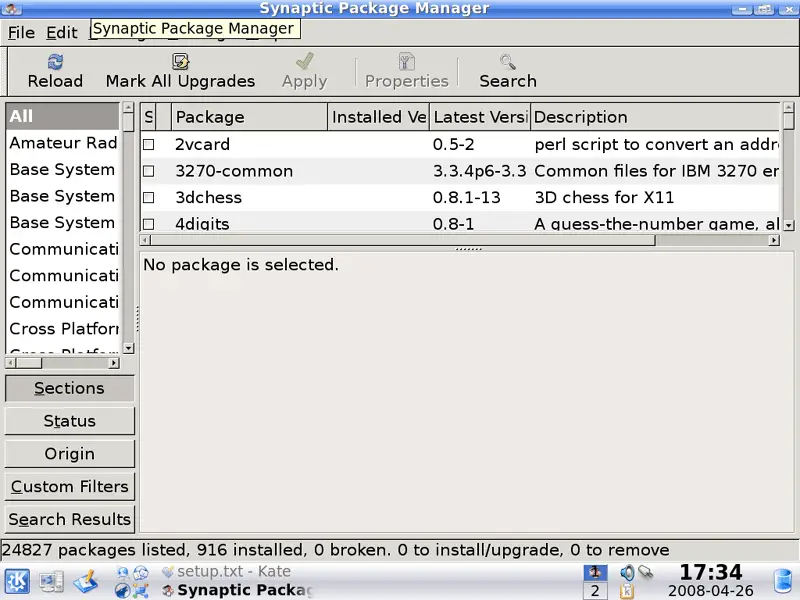Click the Apply checkmark icon
Screen dimensions: 800x600
click(x=305, y=62)
